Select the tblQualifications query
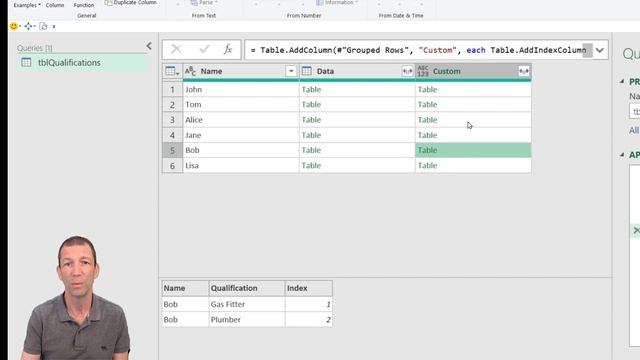This screenshot has width=640, height=360. click(82, 62)
